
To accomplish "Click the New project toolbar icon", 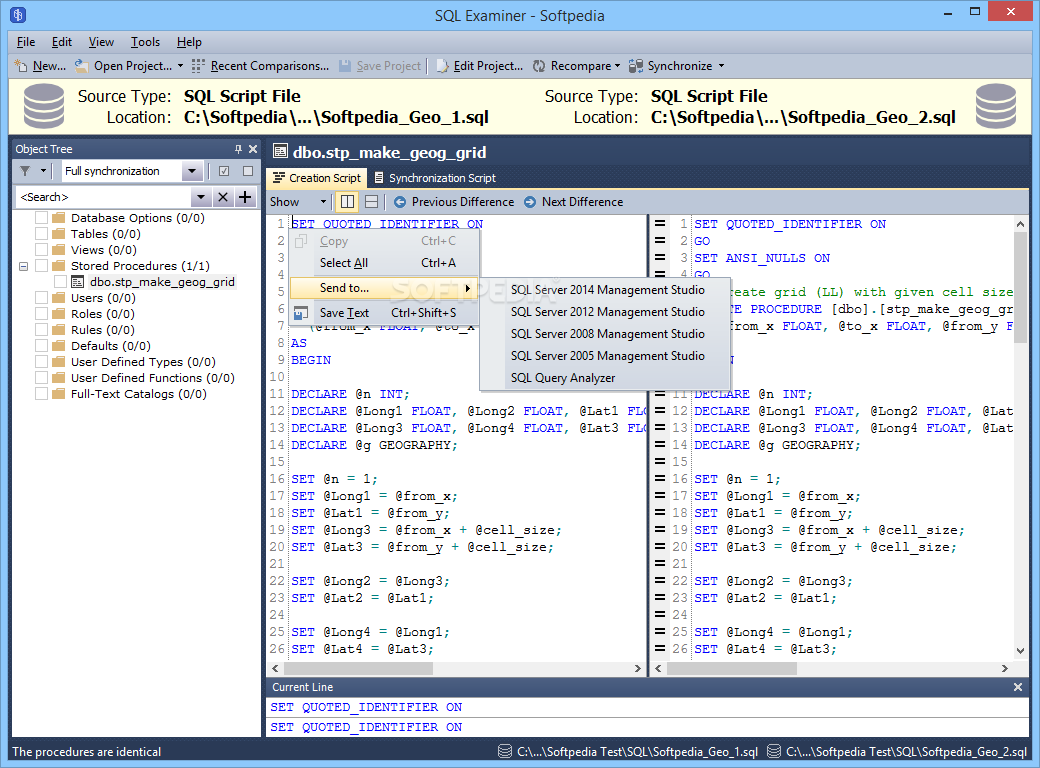I will click(21, 66).
